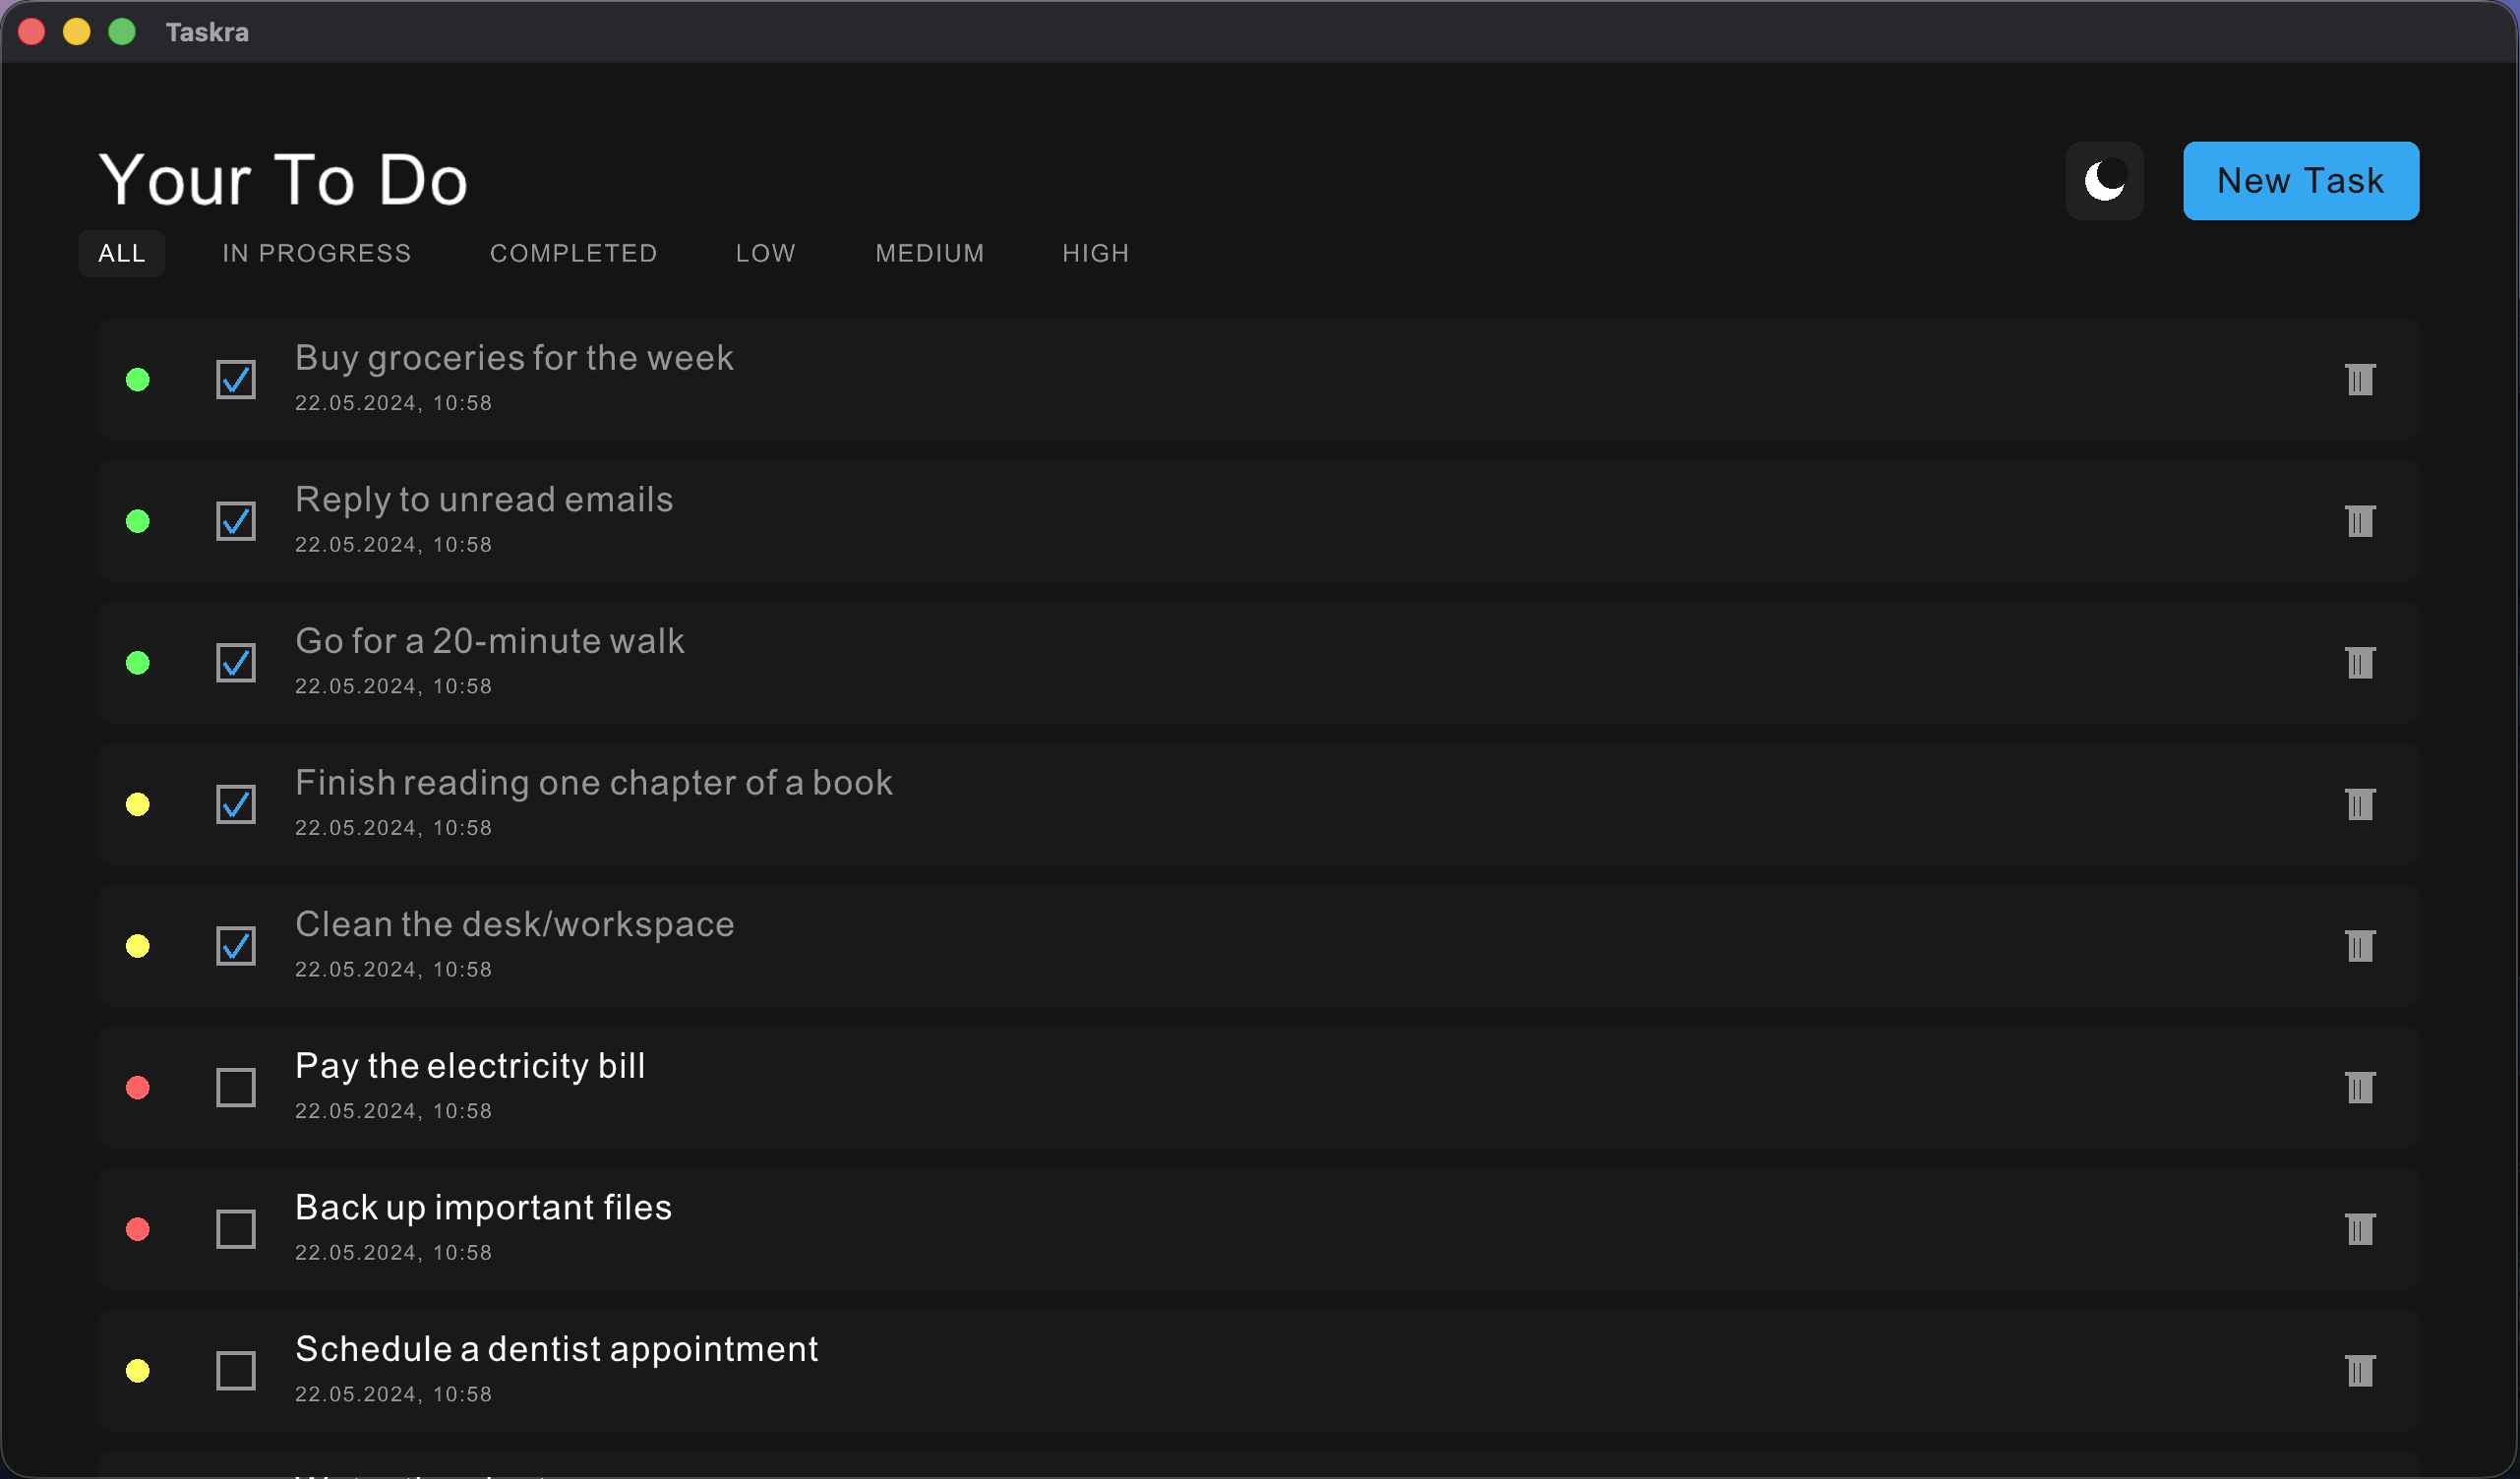Viewport: 2520px width, 1479px height.
Task: Open the Go for a 20-minute walk title
Action: point(490,641)
